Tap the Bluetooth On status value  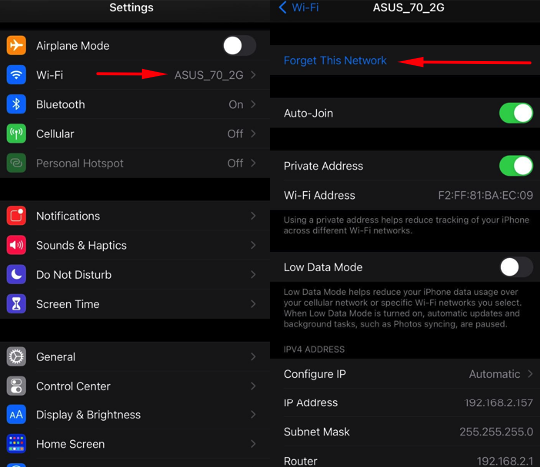(236, 104)
